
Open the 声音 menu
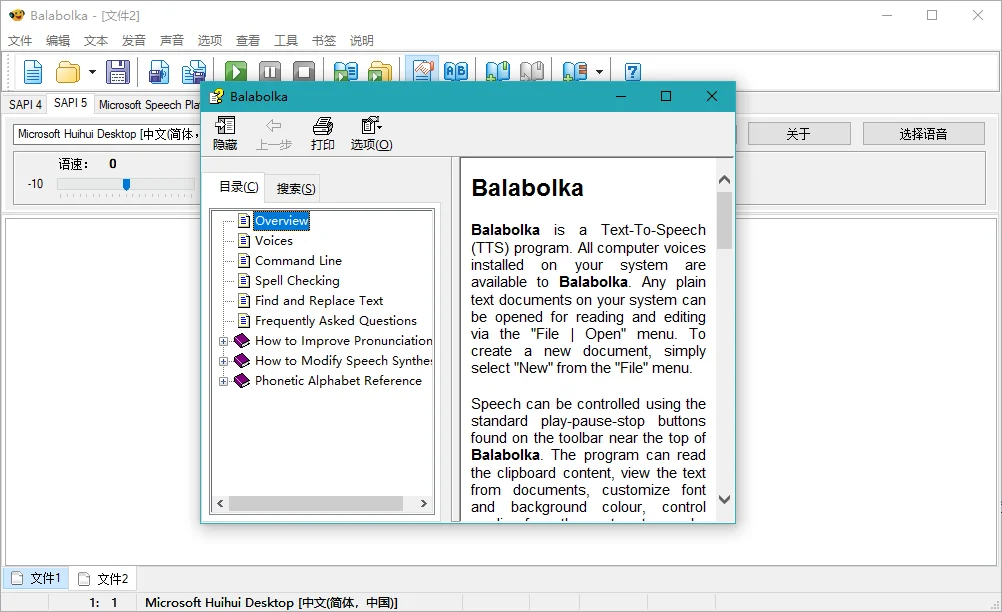(x=171, y=41)
